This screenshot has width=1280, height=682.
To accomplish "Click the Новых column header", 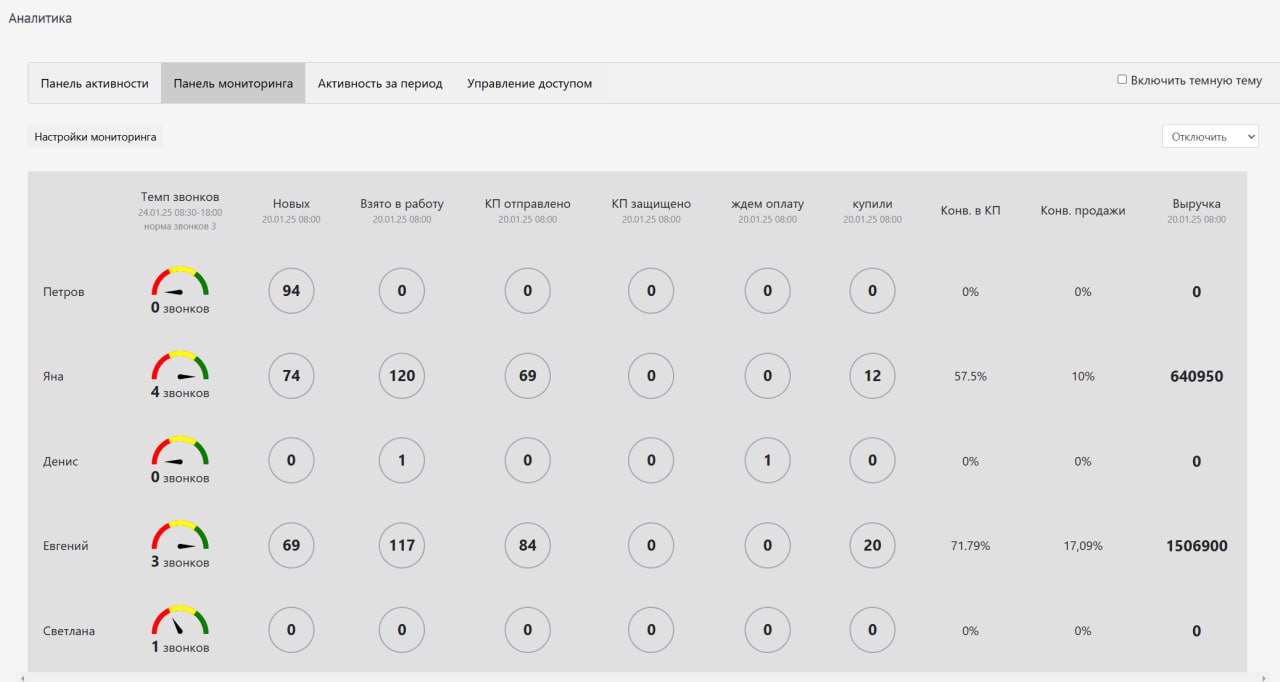I will (292, 204).
